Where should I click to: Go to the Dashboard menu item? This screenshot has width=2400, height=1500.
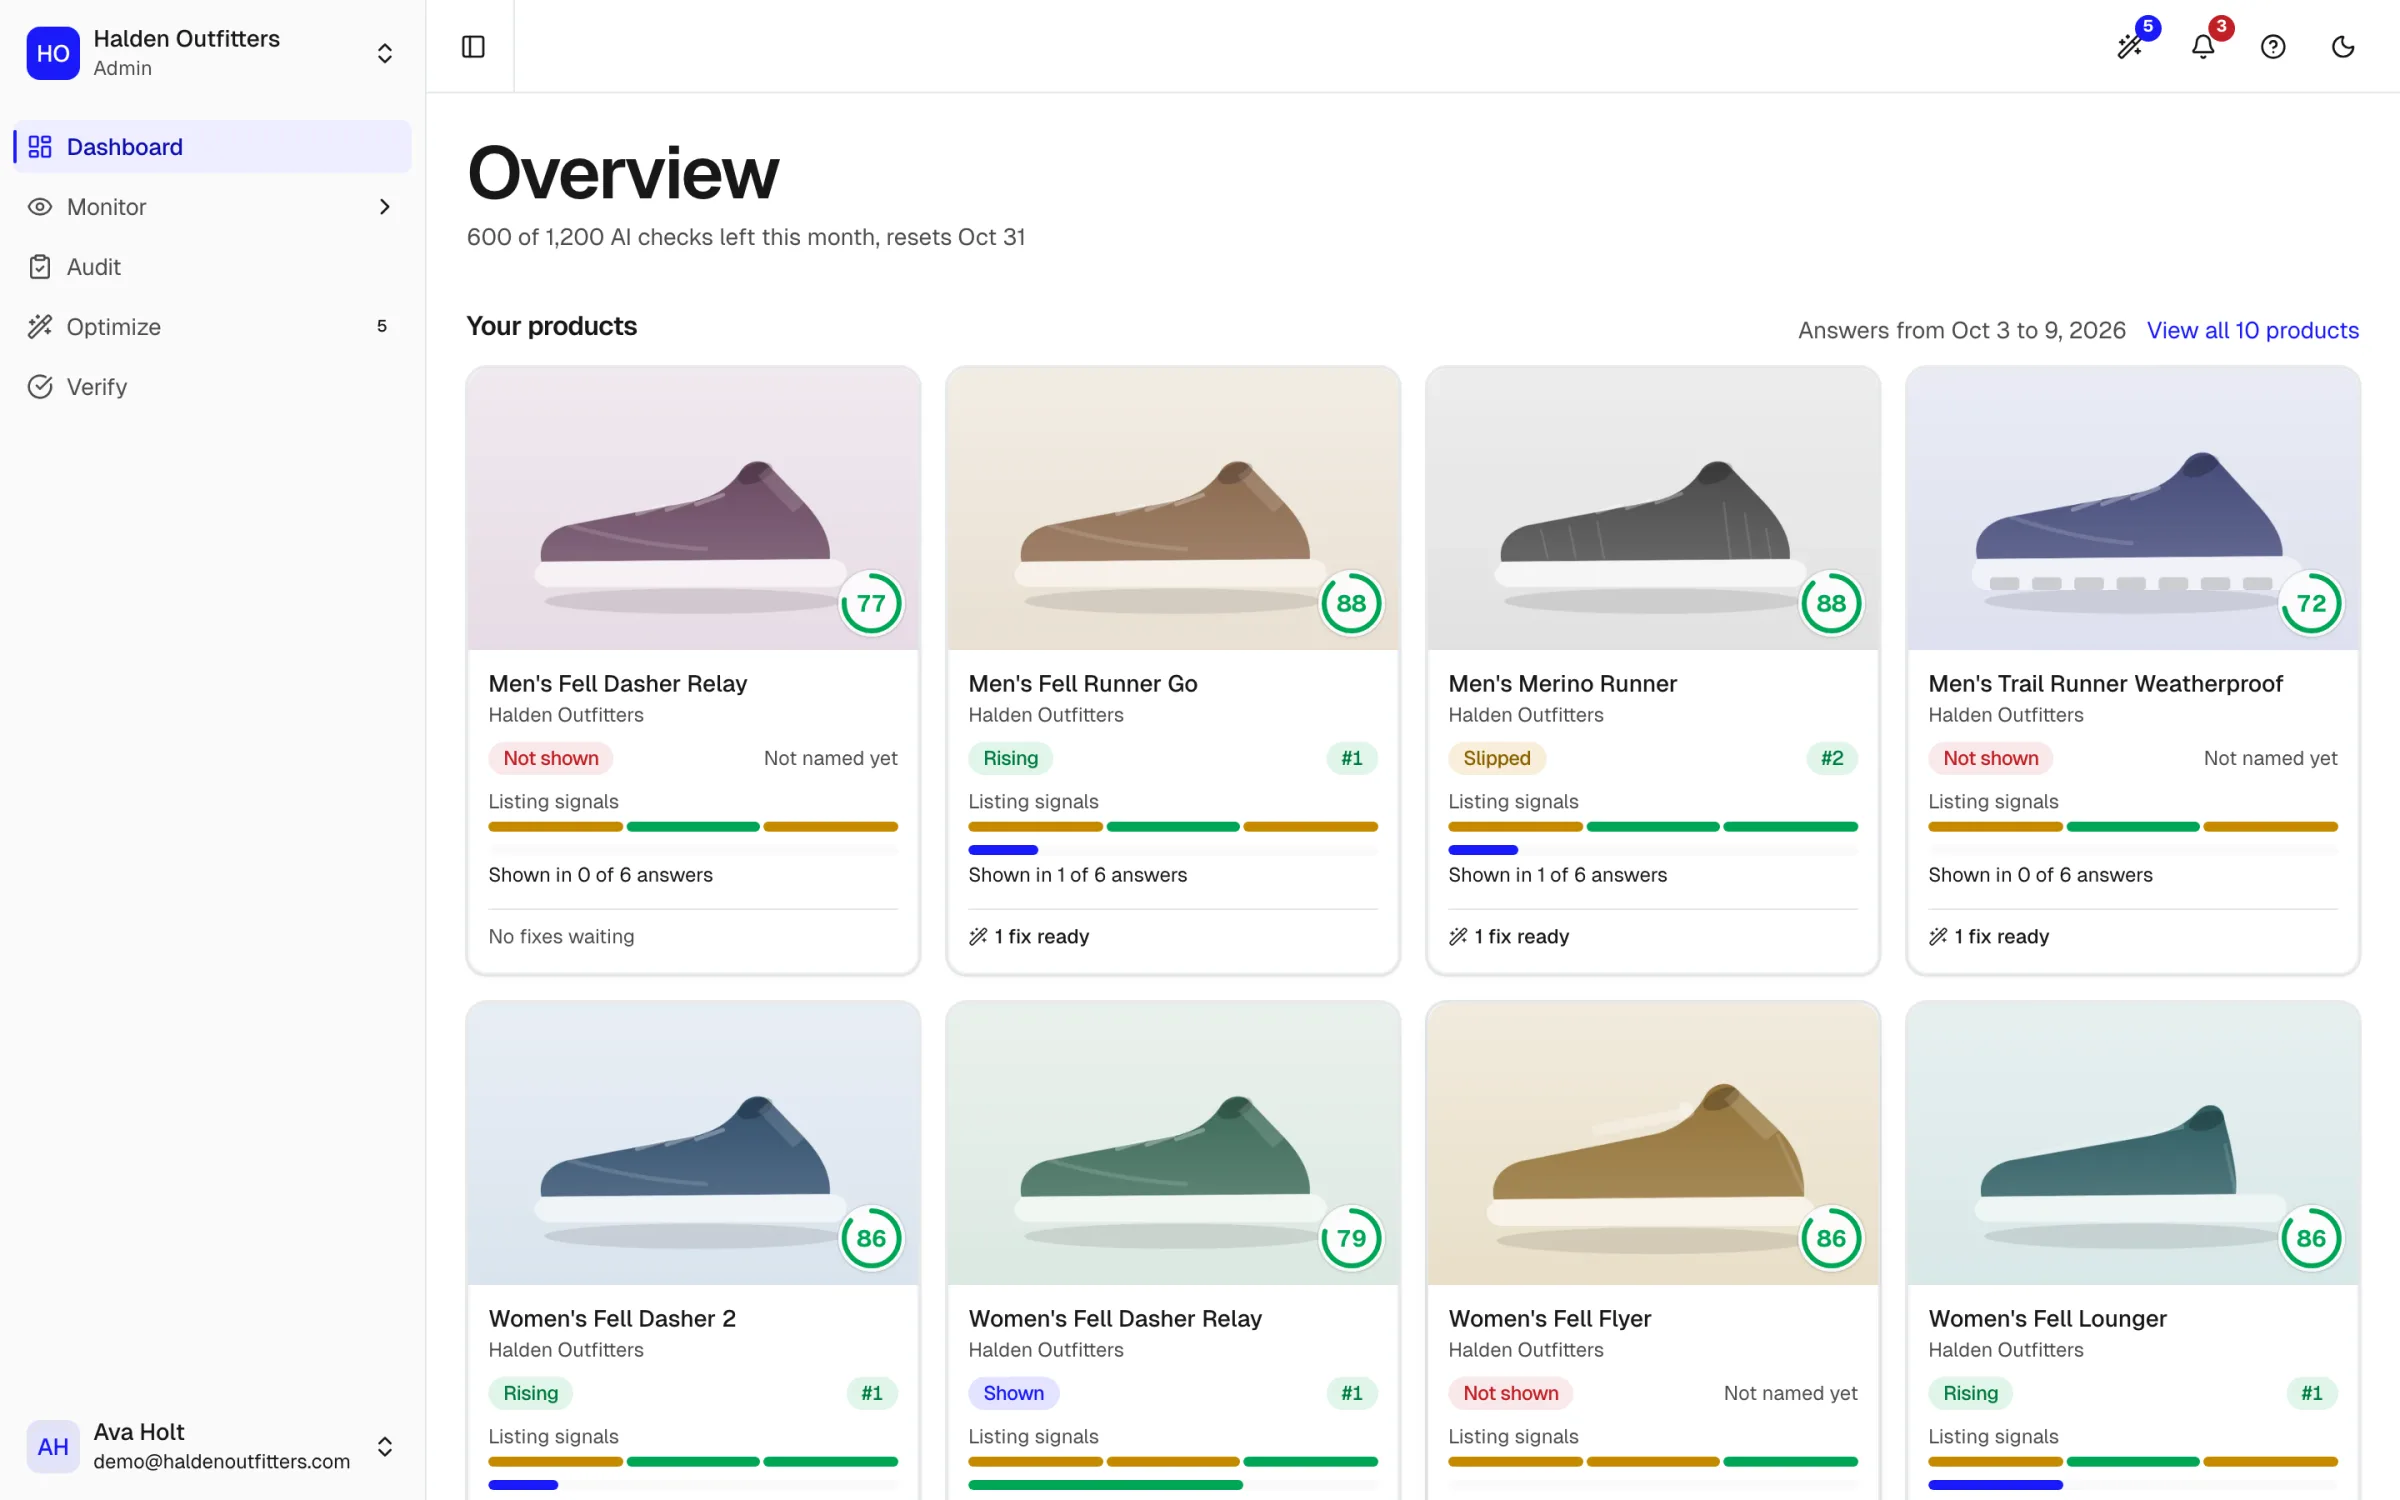tap(212, 146)
